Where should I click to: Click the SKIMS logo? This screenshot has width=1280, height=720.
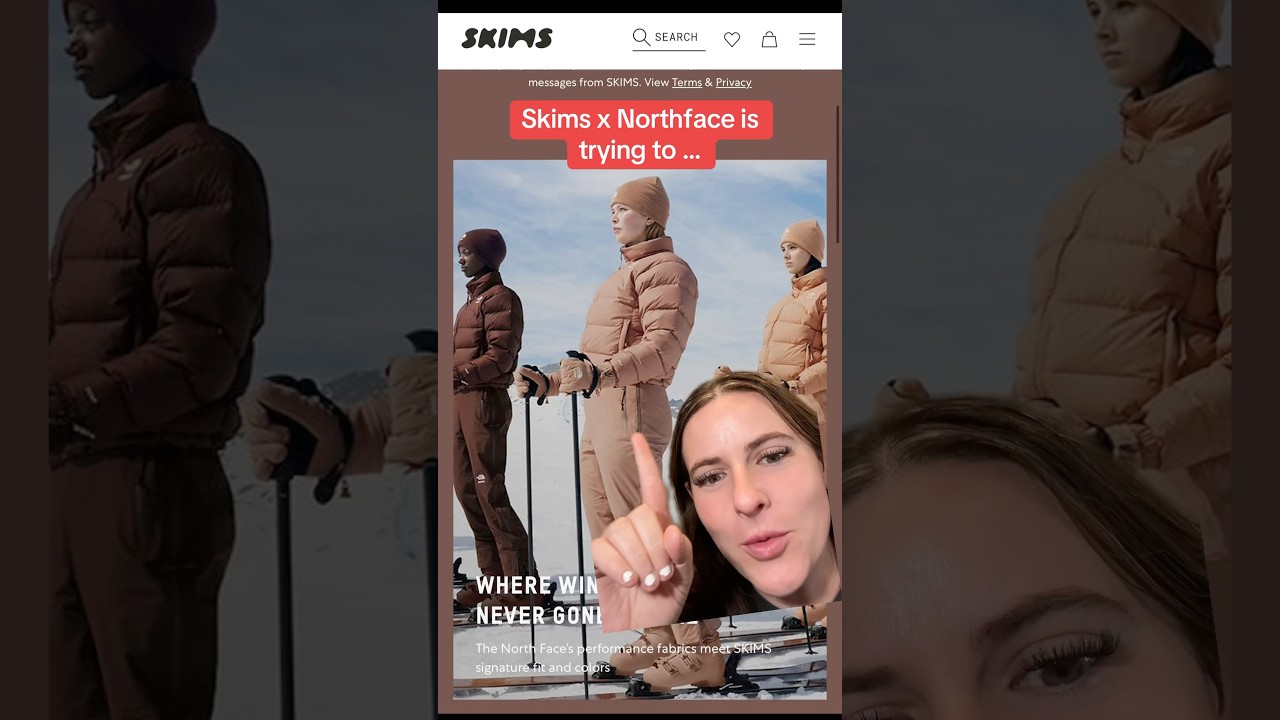(506, 39)
